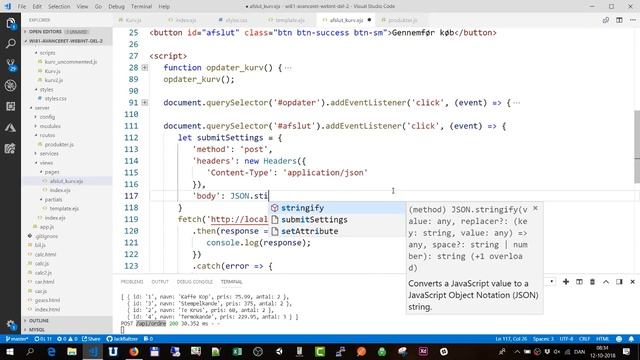Viewport: 640px width, 360px height.
Task: Select stringify in the autocomplete list
Action: tap(337, 208)
